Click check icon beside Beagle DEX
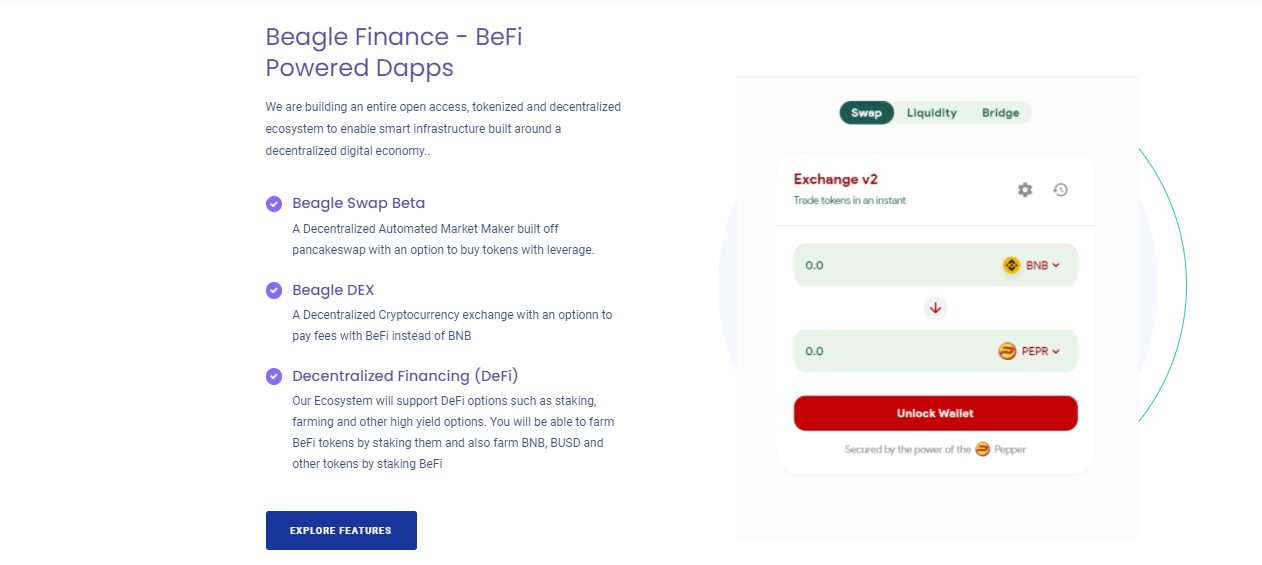The width and height of the screenshot is (1262, 565). coord(273,290)
